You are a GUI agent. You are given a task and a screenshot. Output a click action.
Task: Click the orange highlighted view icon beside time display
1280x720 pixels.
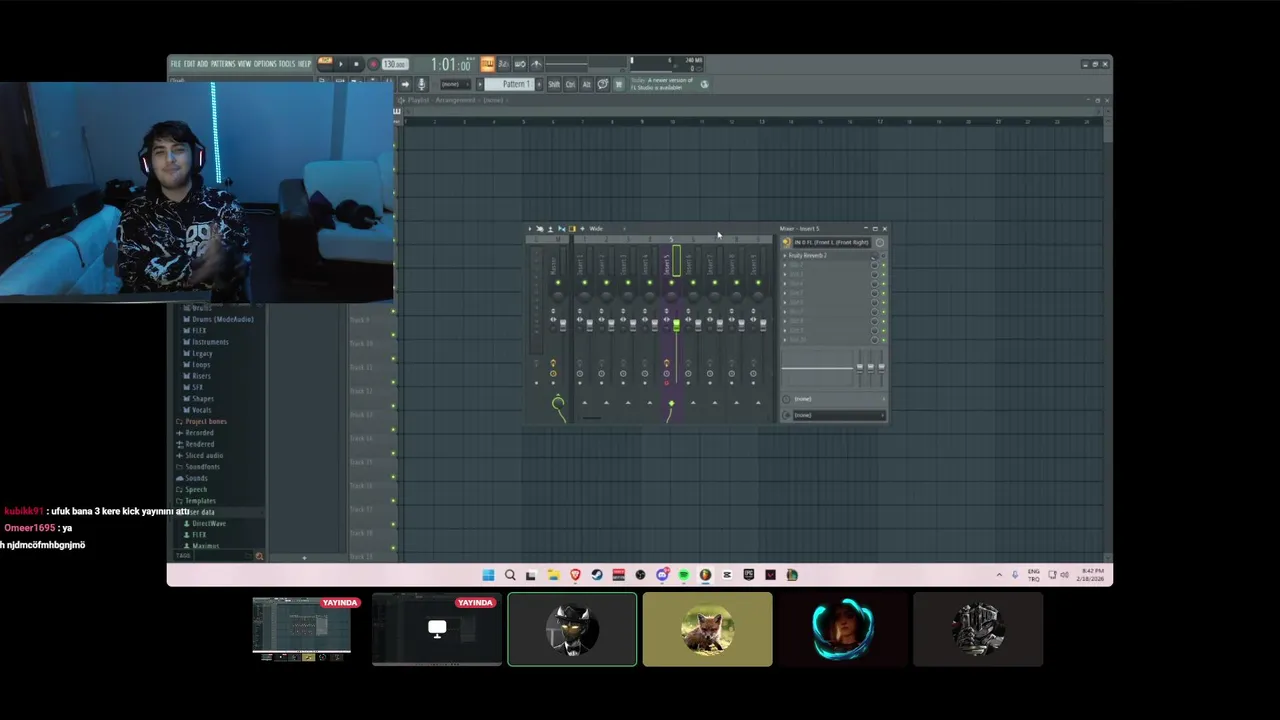[x=487, y=63]
